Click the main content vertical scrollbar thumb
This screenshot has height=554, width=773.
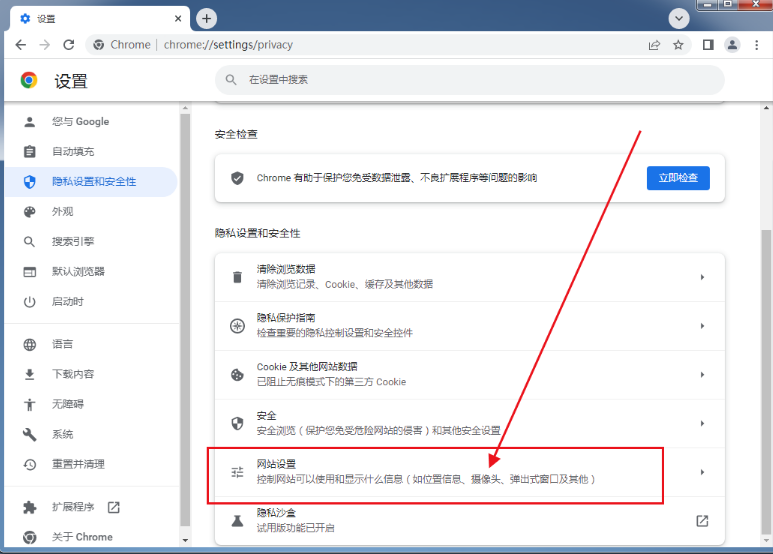(x=767, y=381)
